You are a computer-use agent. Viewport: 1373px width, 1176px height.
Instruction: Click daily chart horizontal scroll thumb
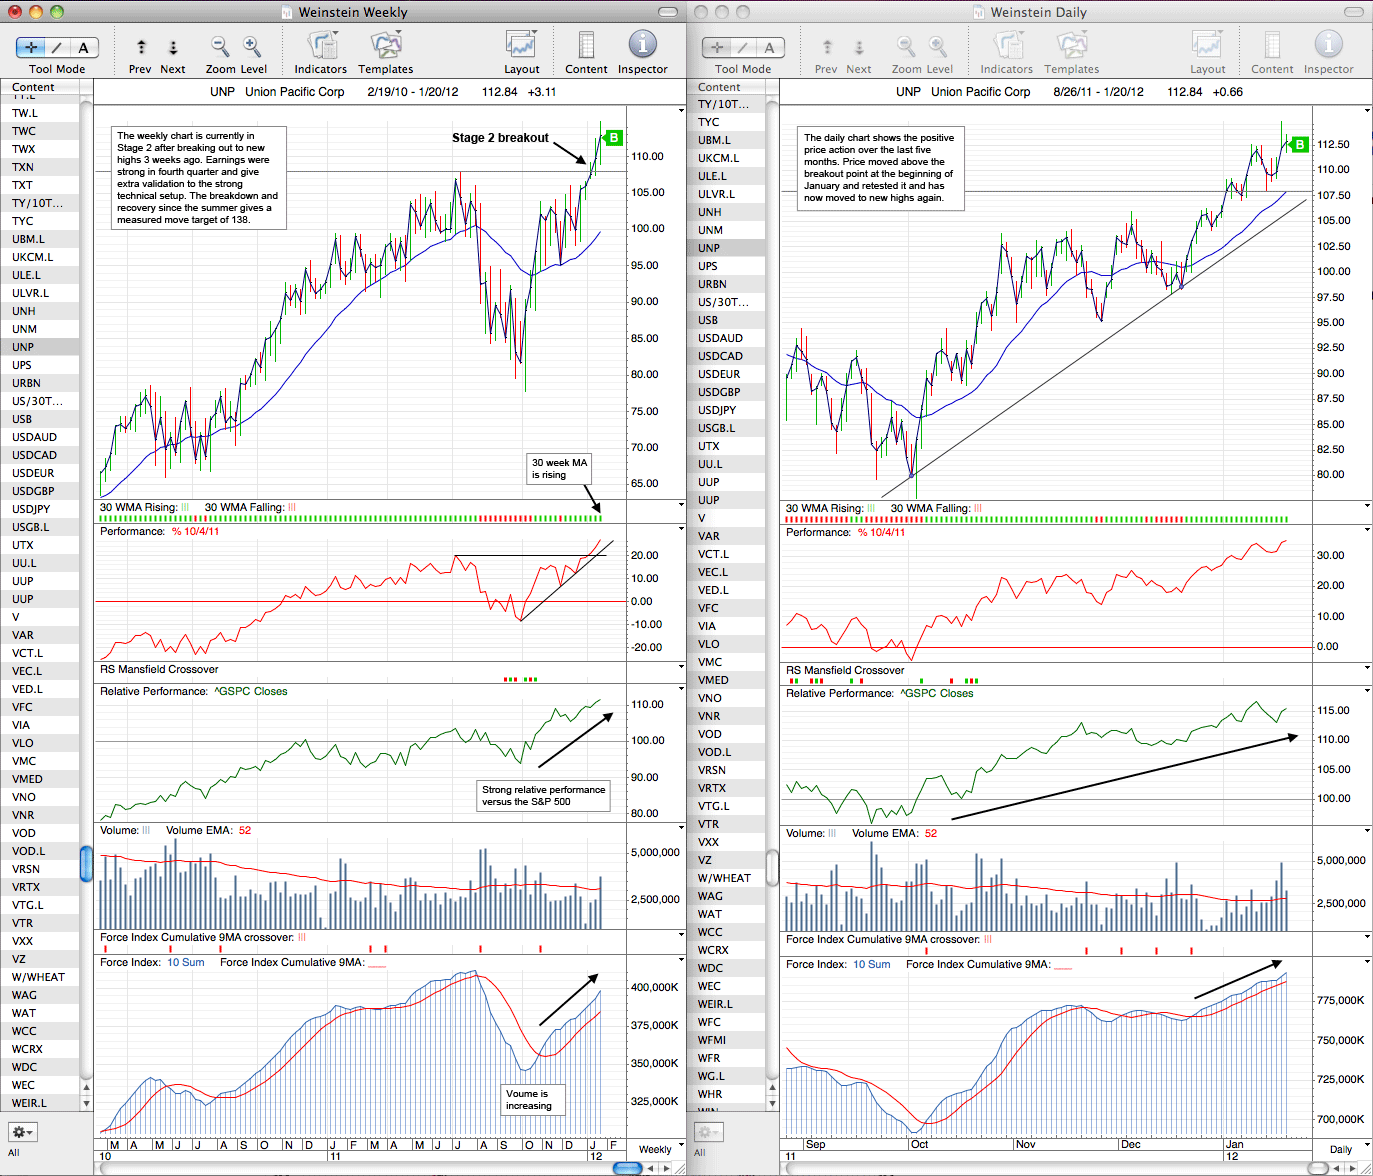[x=1319, y=1168]
